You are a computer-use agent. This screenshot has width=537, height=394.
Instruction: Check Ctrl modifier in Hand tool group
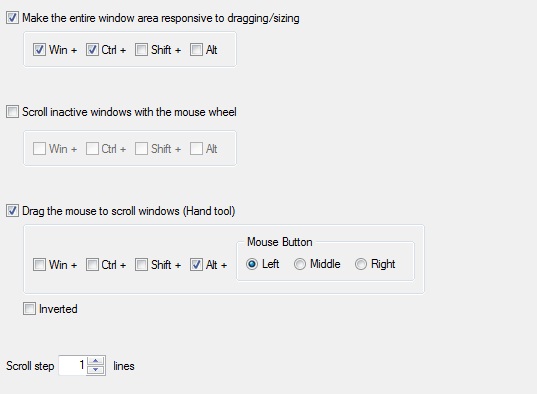point(92,264)
